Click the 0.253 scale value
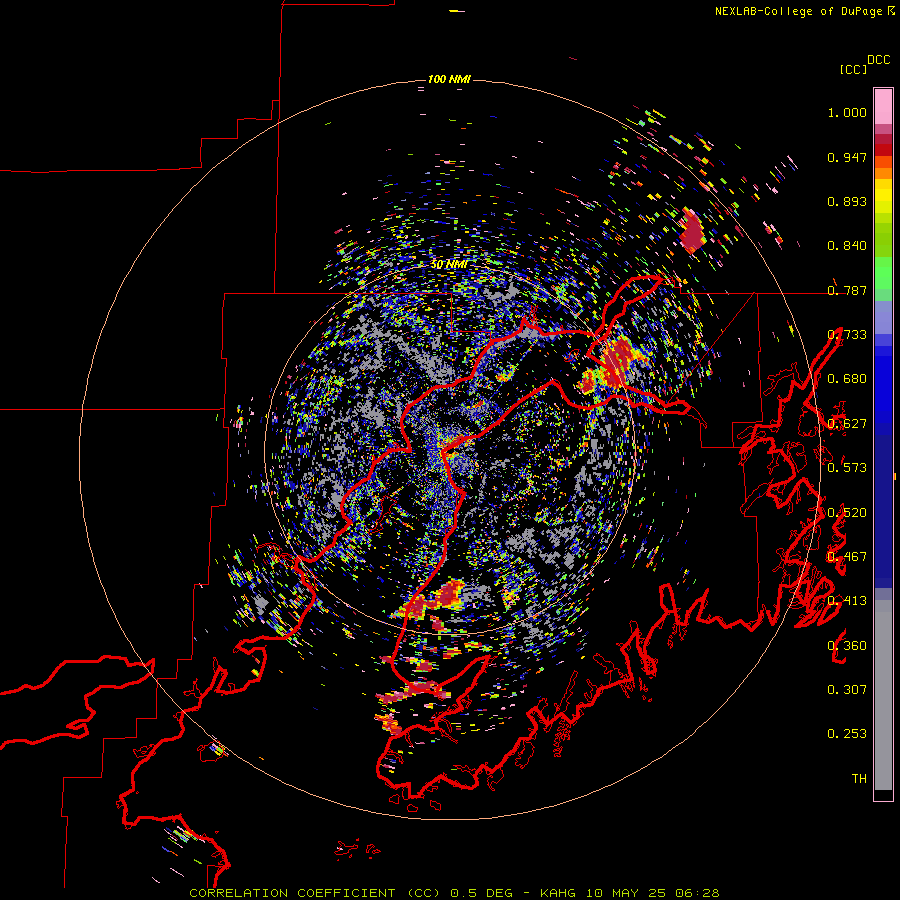Viewport: 900px width, 900px height. pyautogui.click(x=847, y=734)
